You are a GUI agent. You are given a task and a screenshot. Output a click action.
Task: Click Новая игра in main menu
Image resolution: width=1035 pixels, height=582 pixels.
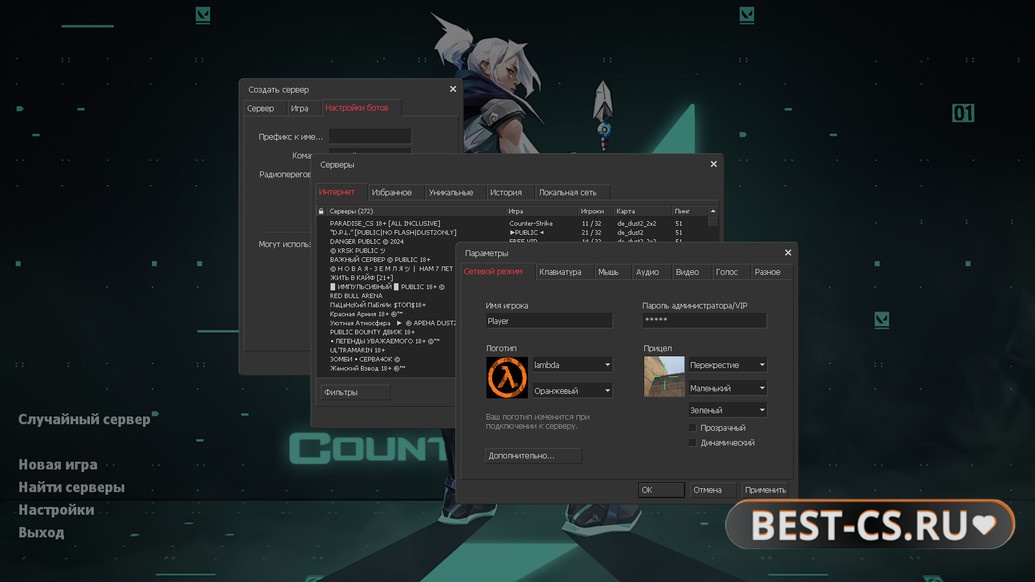point(58,465)
